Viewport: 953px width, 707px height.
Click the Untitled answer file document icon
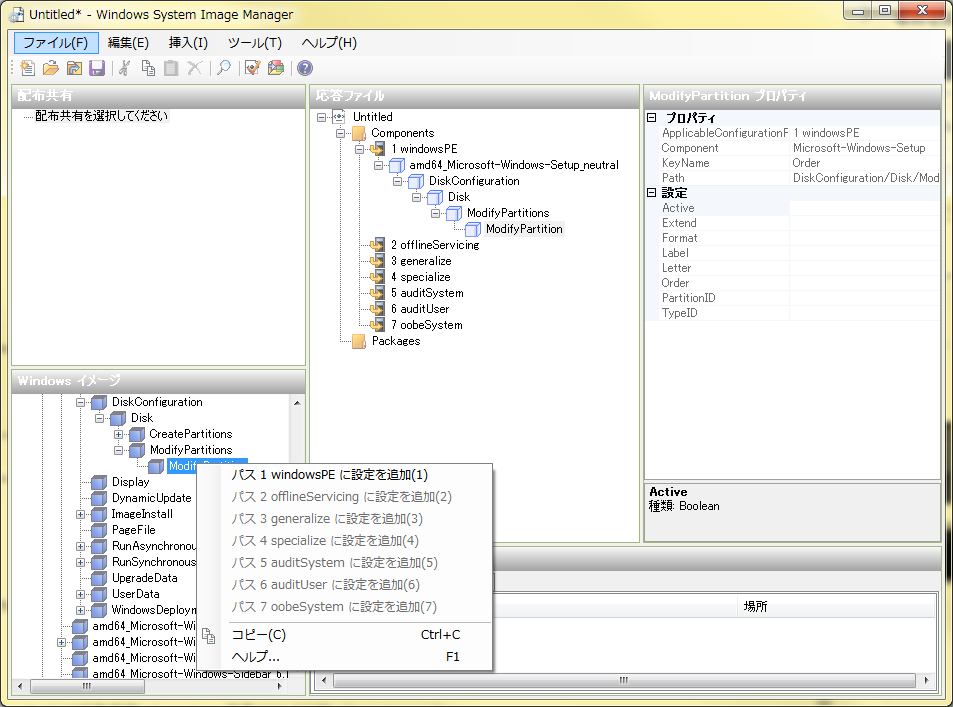tap(339, 117)
